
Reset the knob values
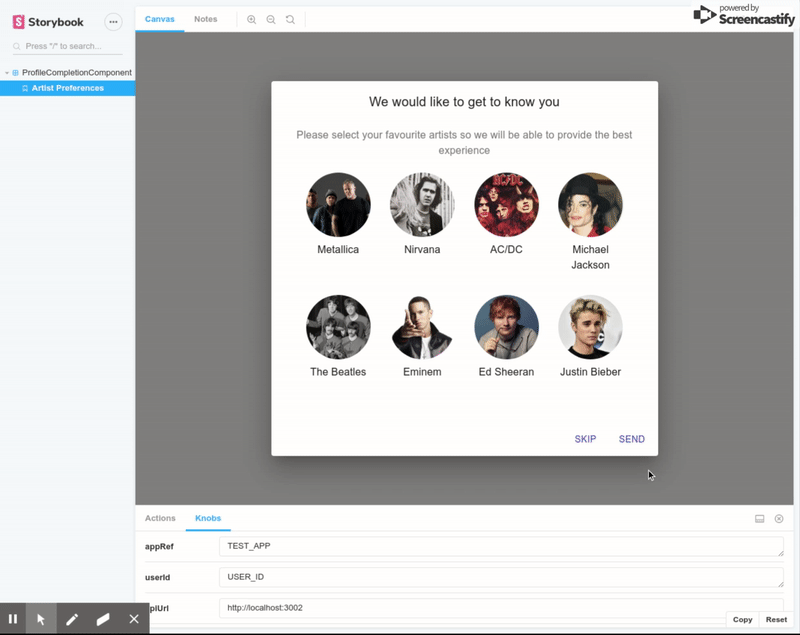(x=776, y=619)
